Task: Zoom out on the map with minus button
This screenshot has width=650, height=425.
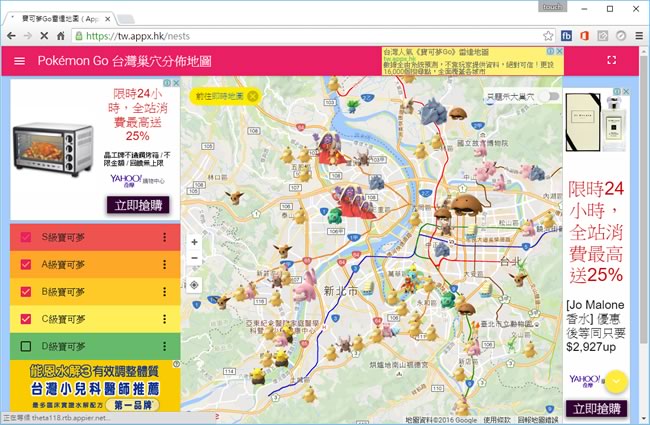Action: click(x=194, y=258)
